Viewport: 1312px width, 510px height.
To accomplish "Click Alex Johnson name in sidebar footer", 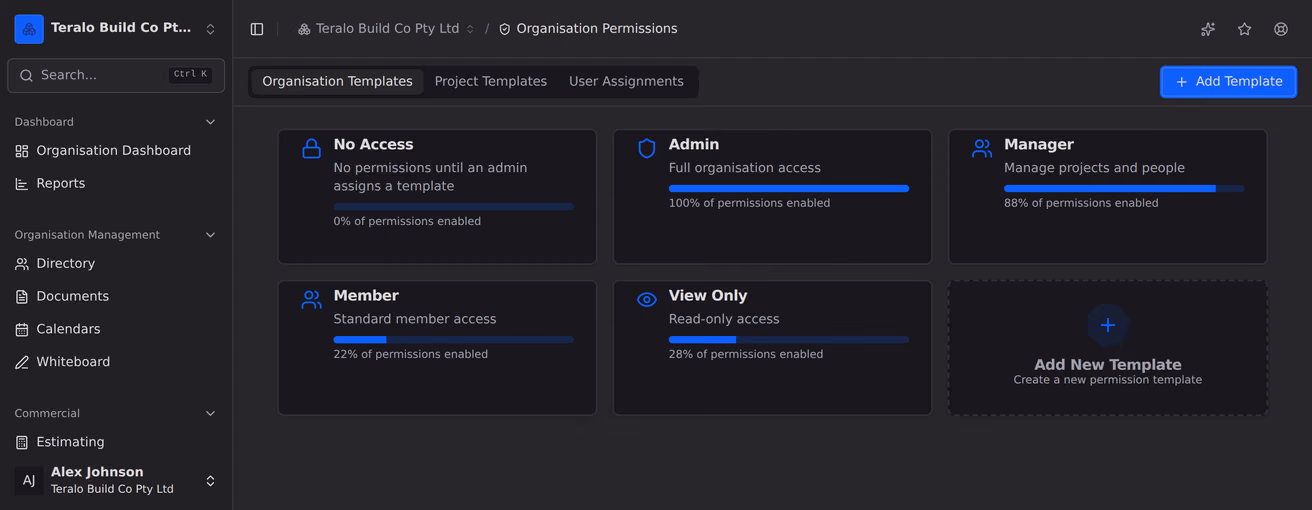I will point(97,472).
